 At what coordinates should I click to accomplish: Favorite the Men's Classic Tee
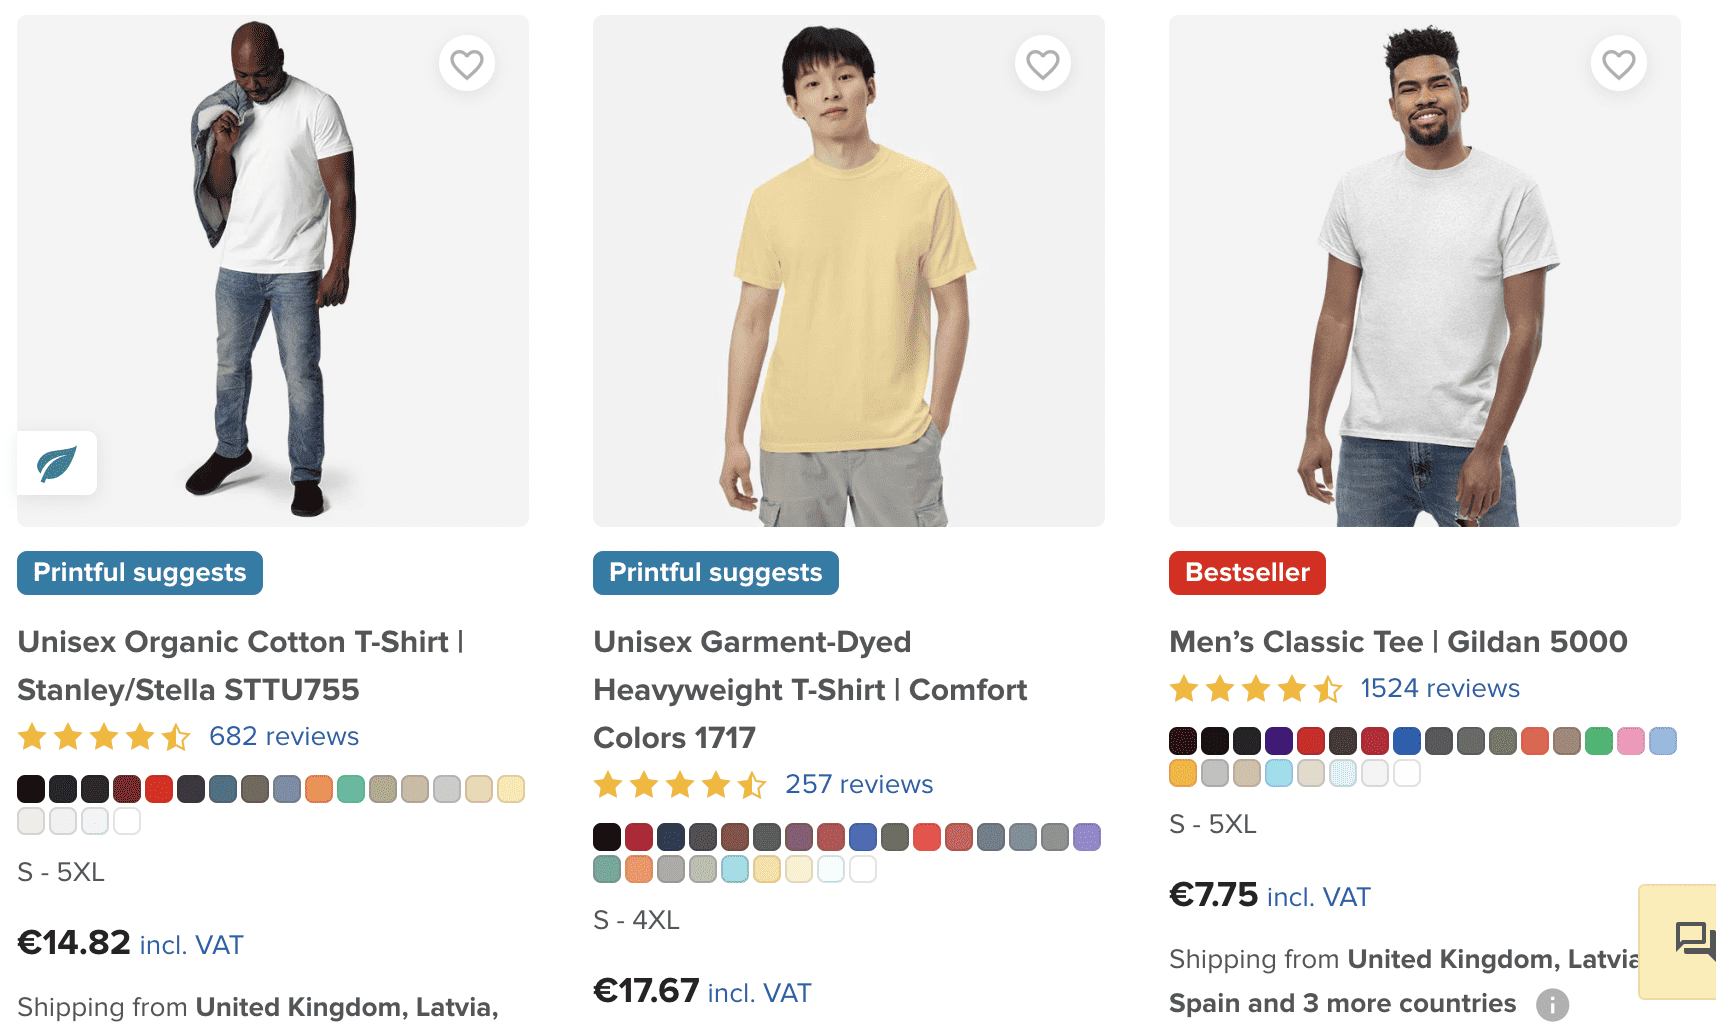[x=1618, y=63]
